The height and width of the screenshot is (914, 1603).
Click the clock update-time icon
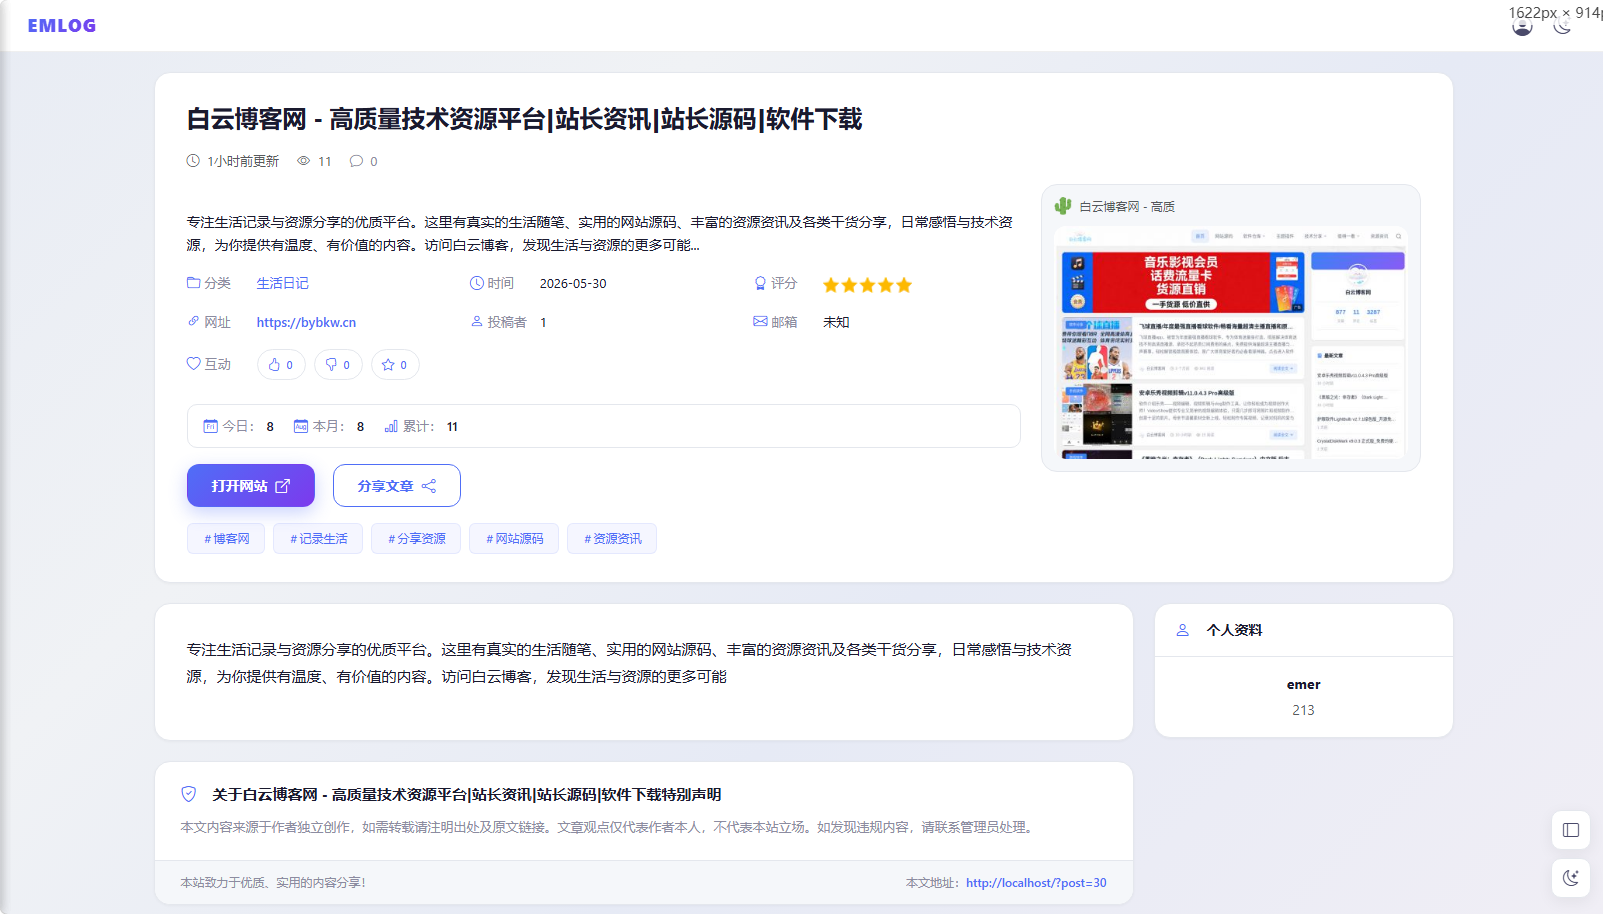tap(193, 161)
